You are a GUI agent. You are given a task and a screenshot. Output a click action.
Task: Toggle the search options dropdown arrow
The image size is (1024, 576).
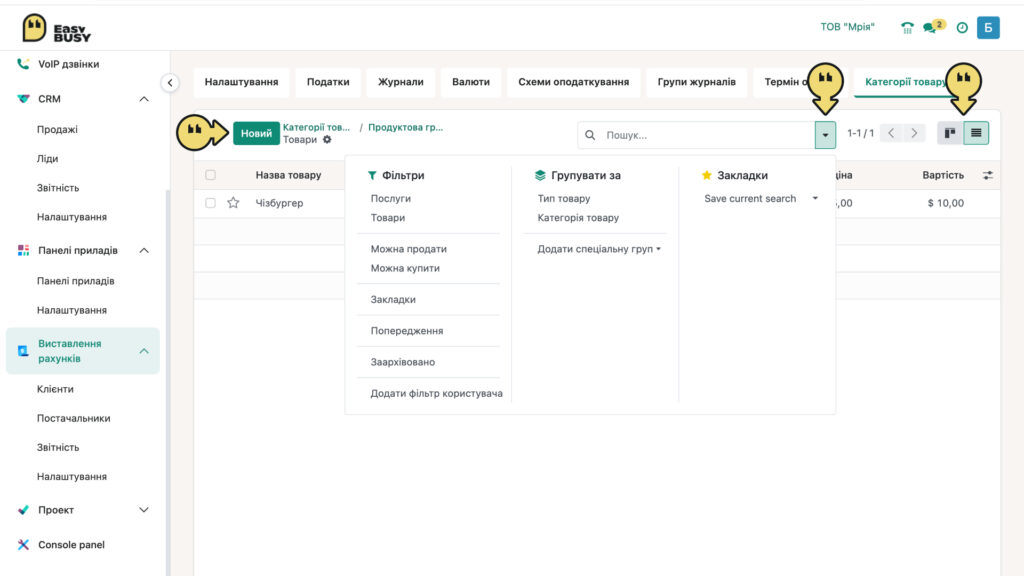pyautogui.click(x=825, y=135)
